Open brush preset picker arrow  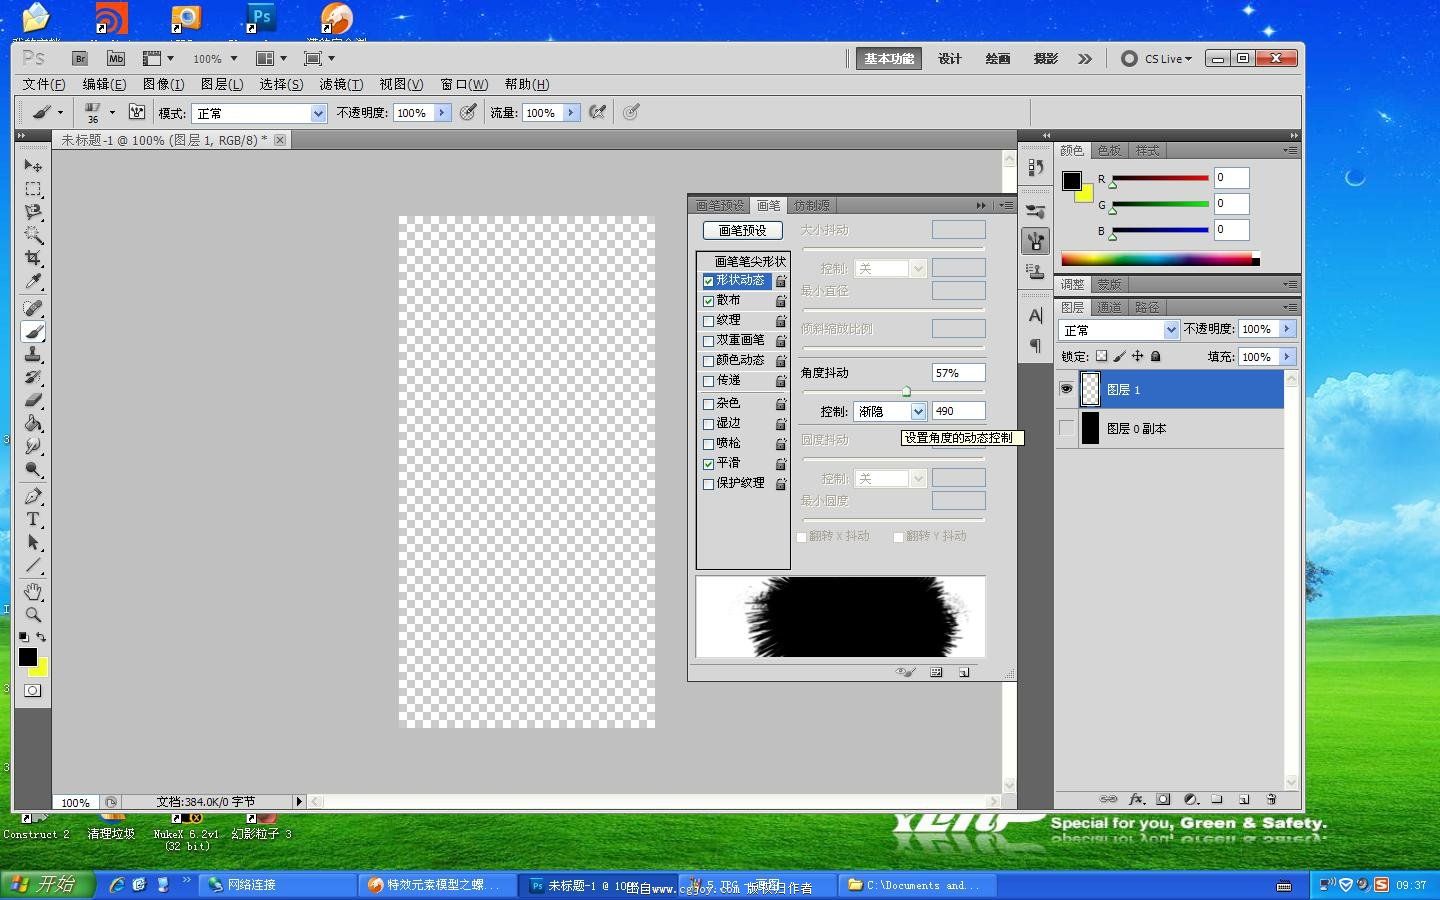(x=112, y=112)
